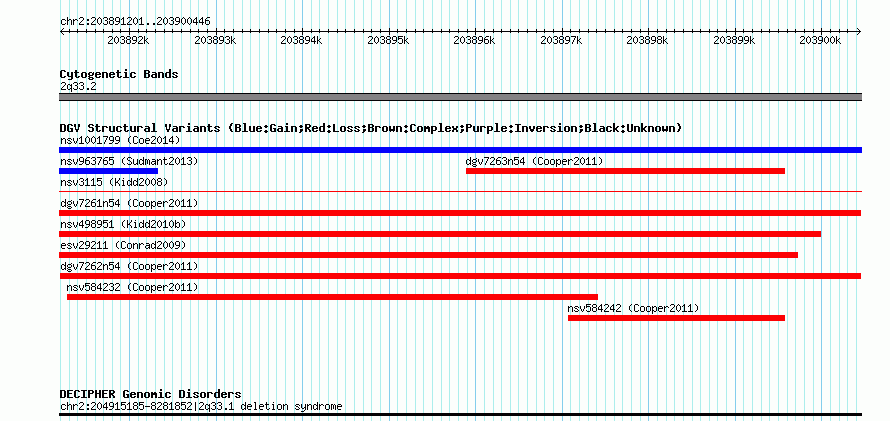890x421 pixels.
Task: Click the red esv29211 variant bar
Action: point(429,255)
